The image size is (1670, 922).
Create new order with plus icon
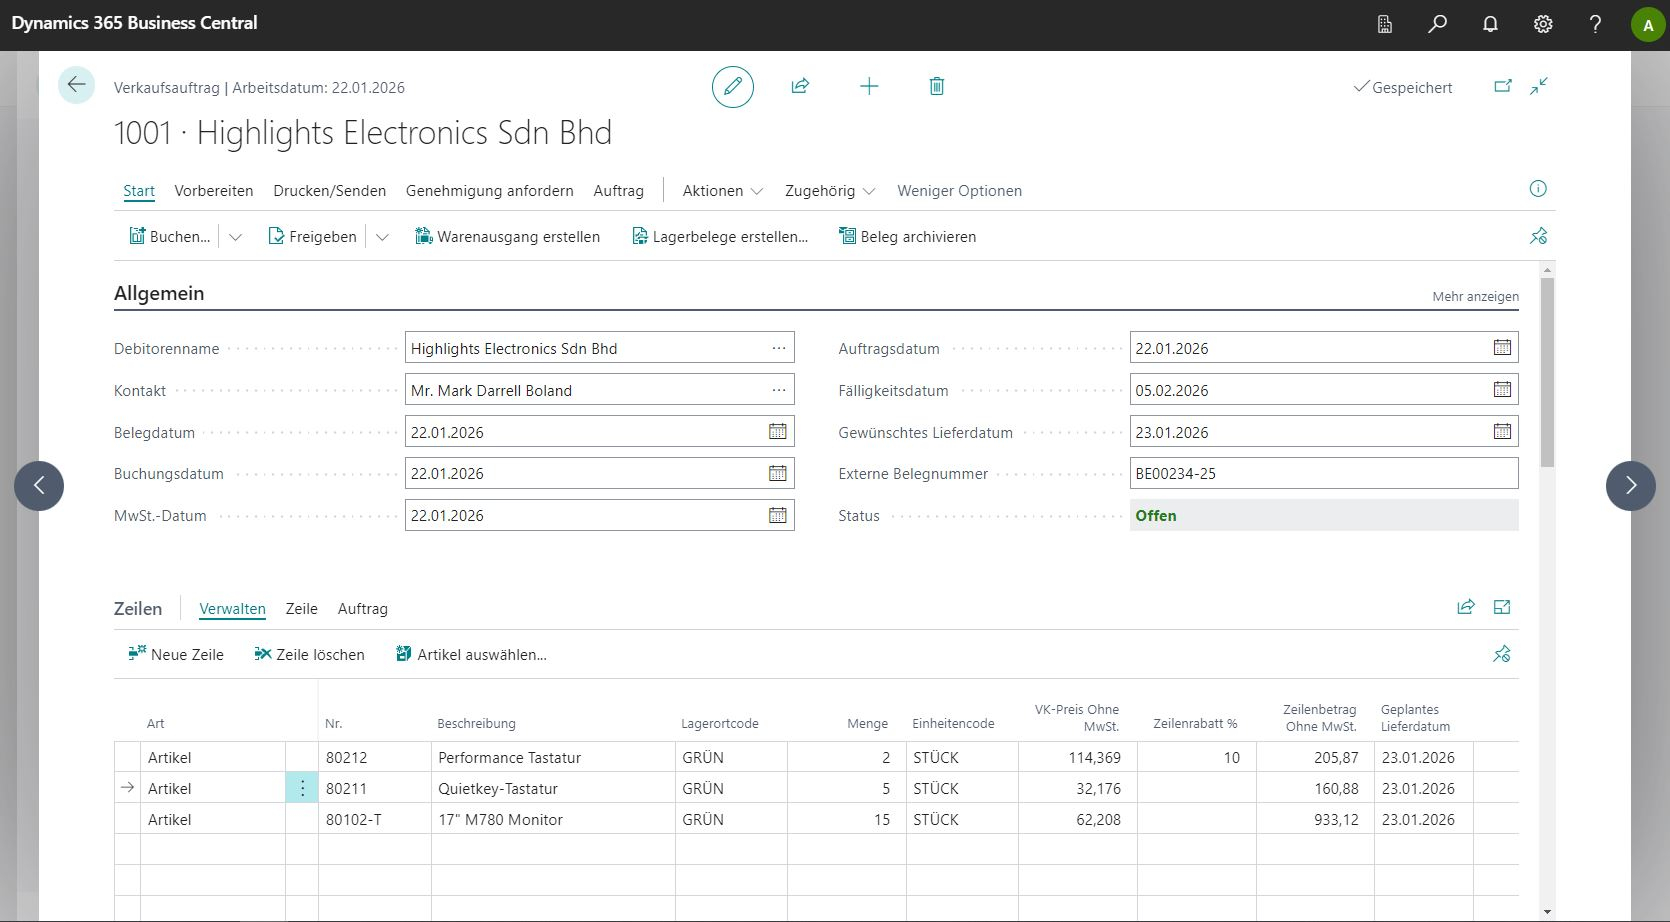869,87
